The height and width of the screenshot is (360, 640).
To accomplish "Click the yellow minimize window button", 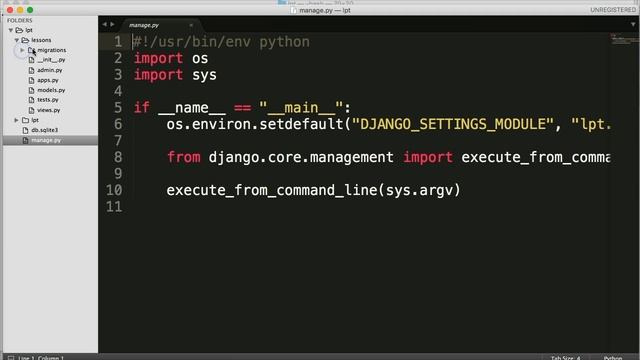I will tap(20, 10).
